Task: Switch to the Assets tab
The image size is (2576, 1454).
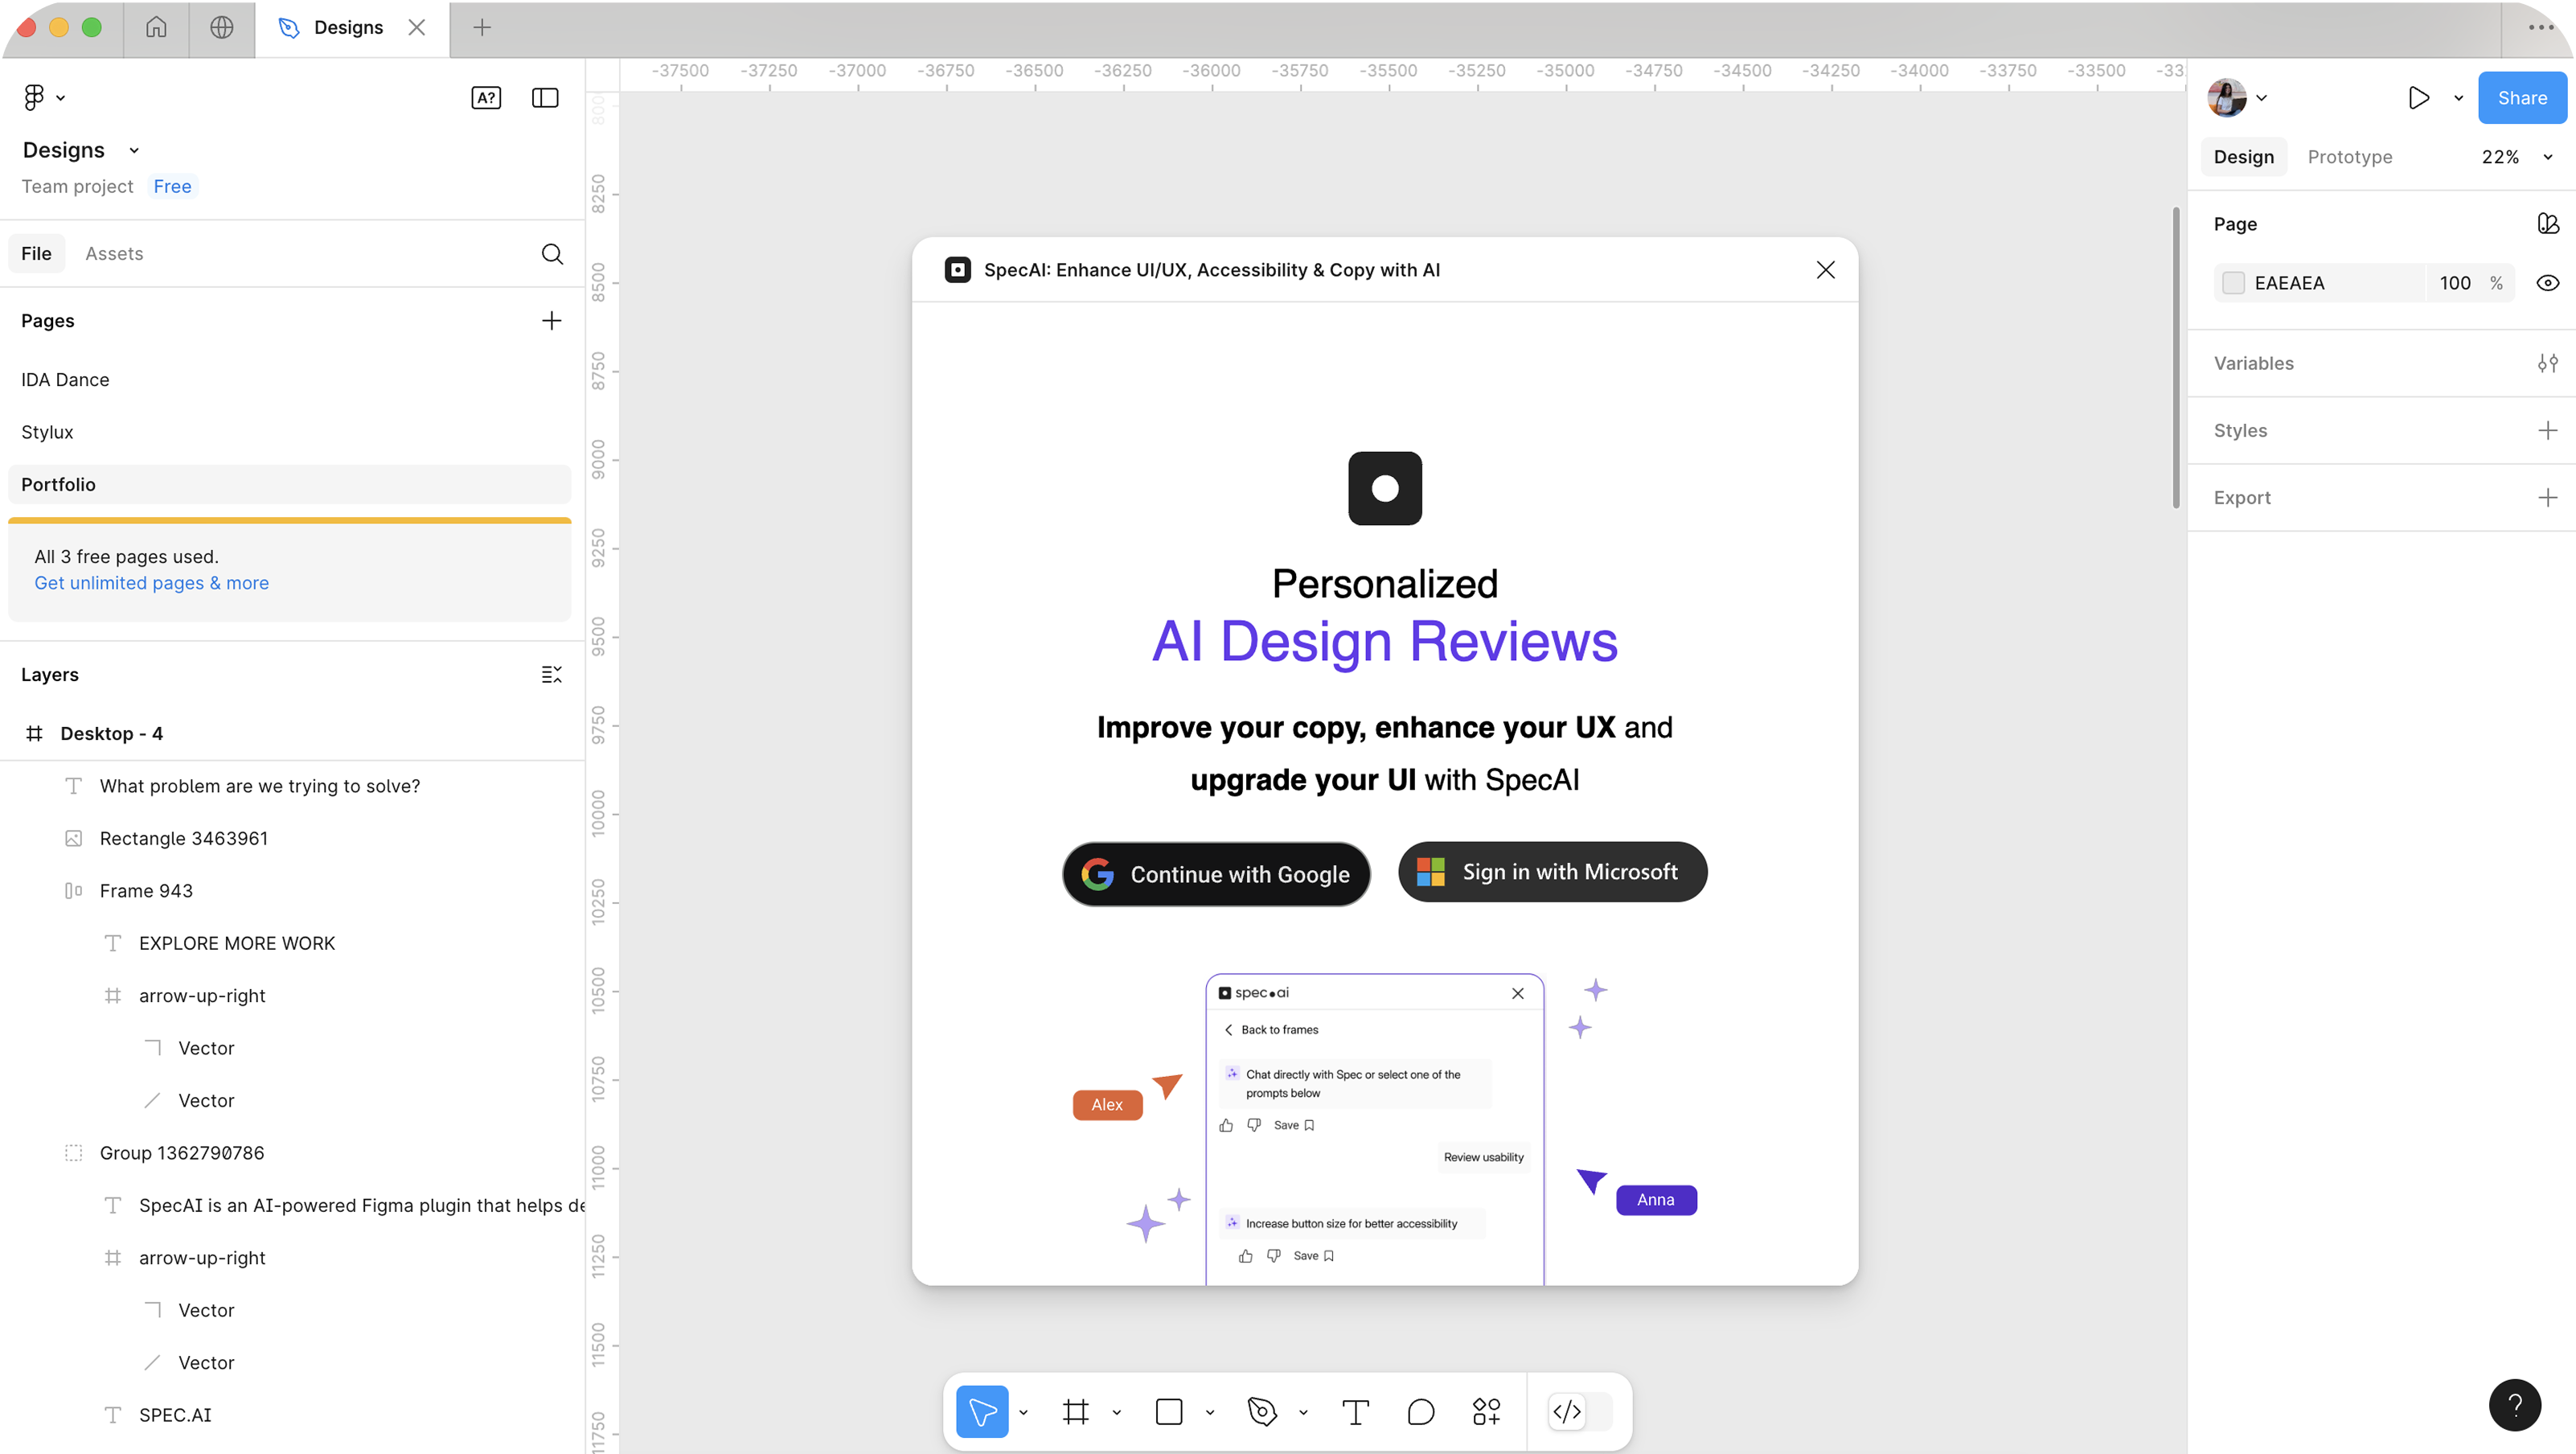Action: tap(114, 253)
